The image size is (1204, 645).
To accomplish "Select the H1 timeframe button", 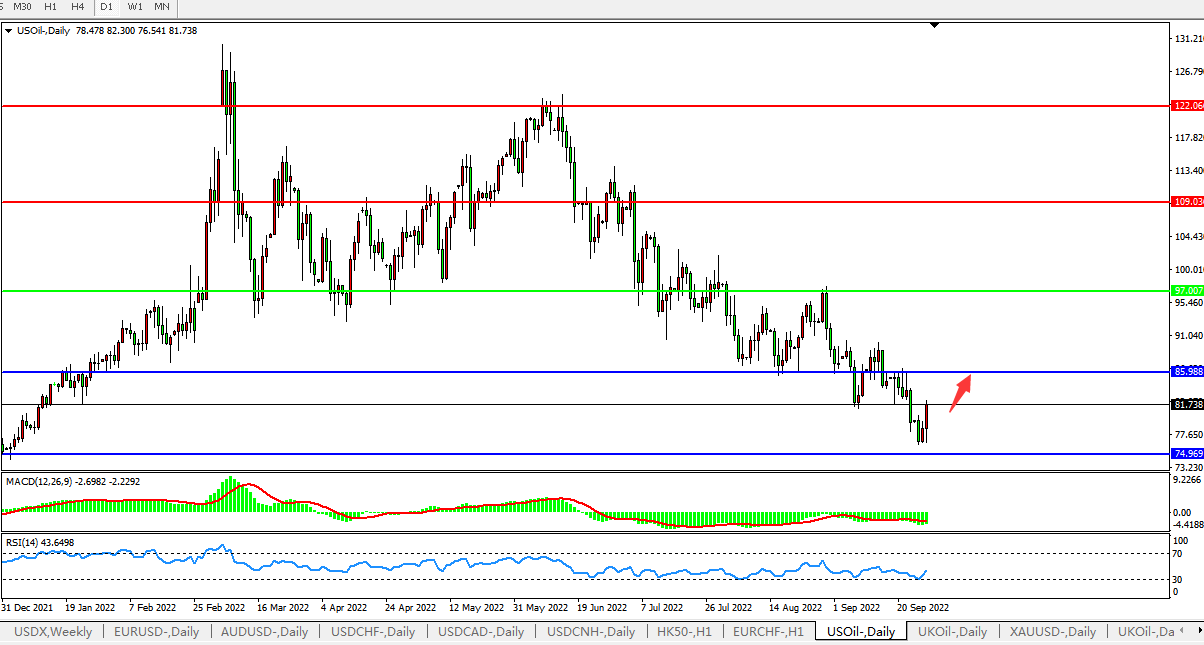I will pyautogui.click(x=50, y=7).
